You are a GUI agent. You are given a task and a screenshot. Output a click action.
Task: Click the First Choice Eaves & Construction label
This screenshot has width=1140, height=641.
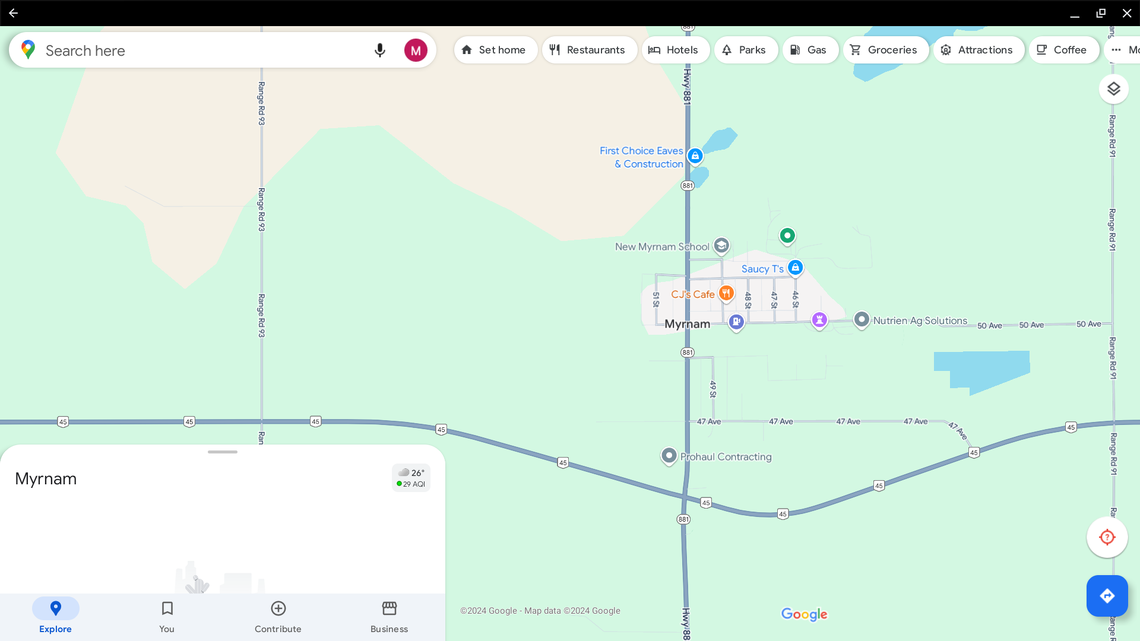click(642, 157)
